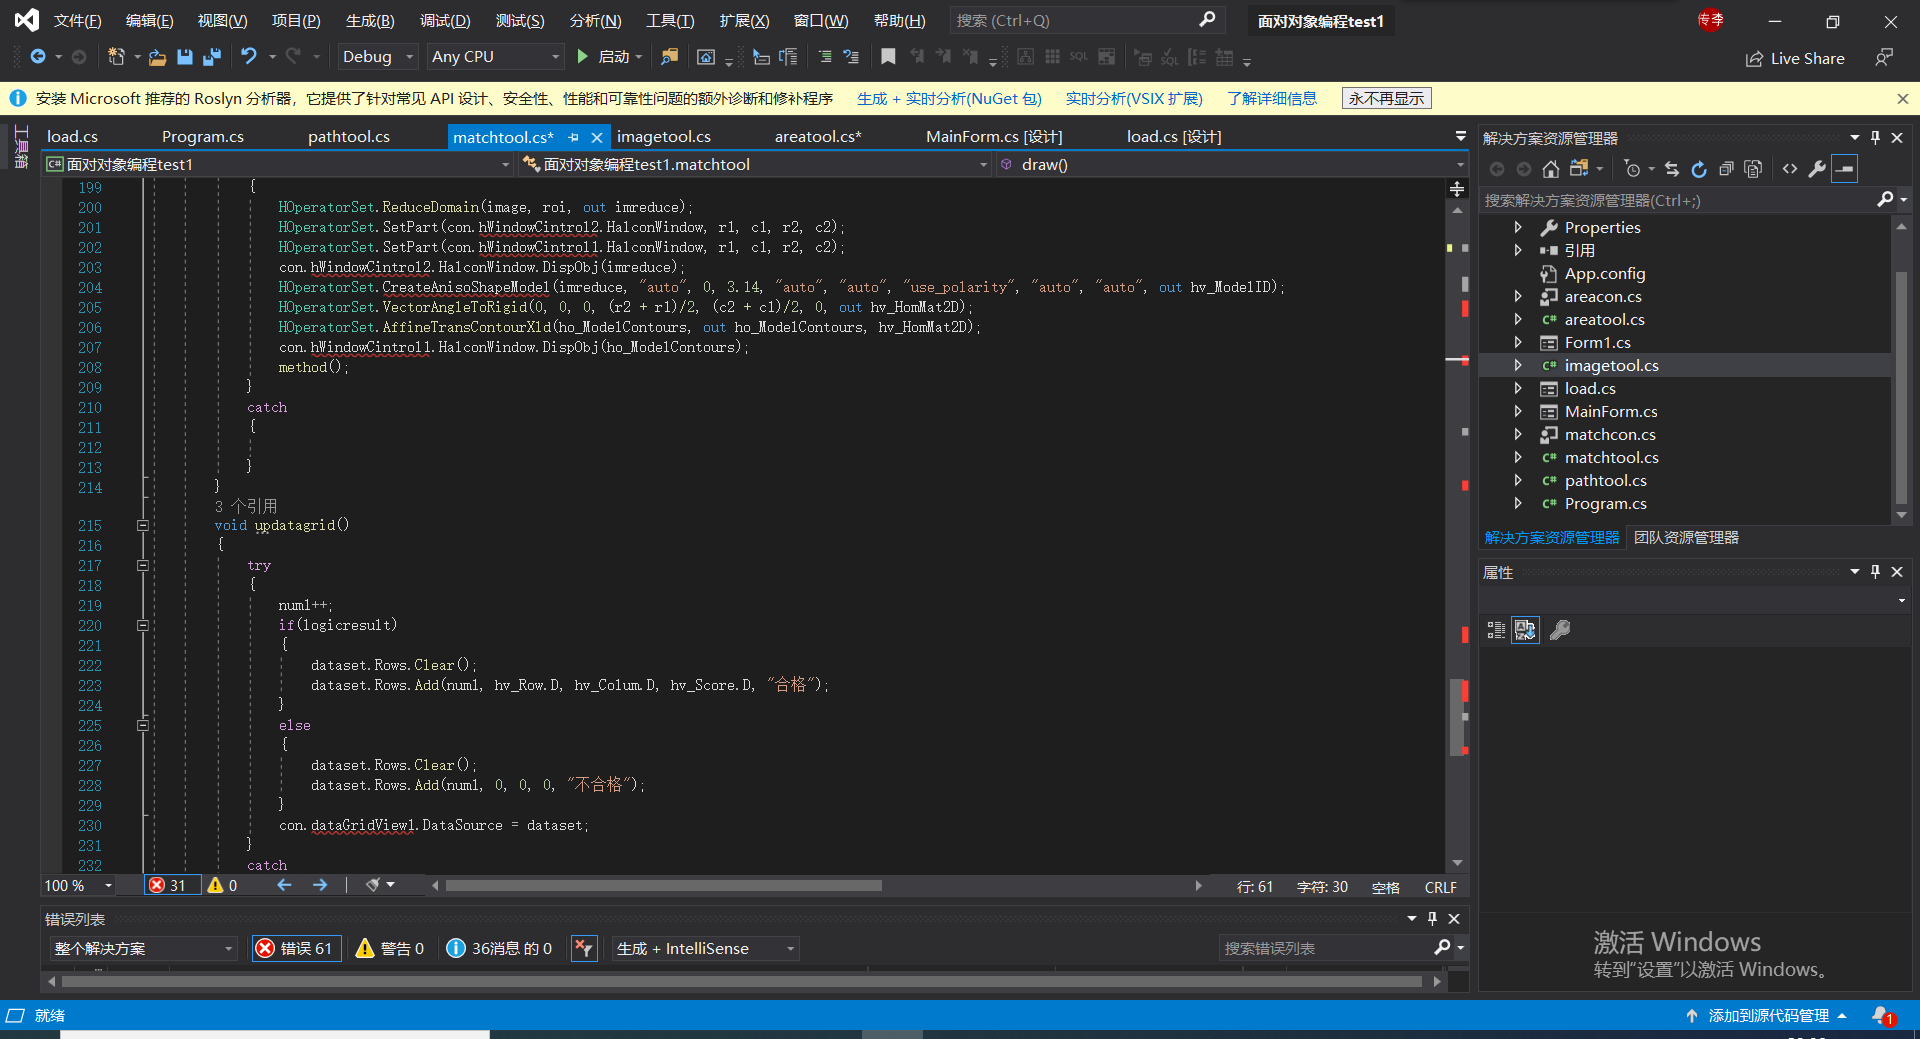Click the View Code icon in Solution Explorer
The image size is (1920, 1039).
(1790, 169)
